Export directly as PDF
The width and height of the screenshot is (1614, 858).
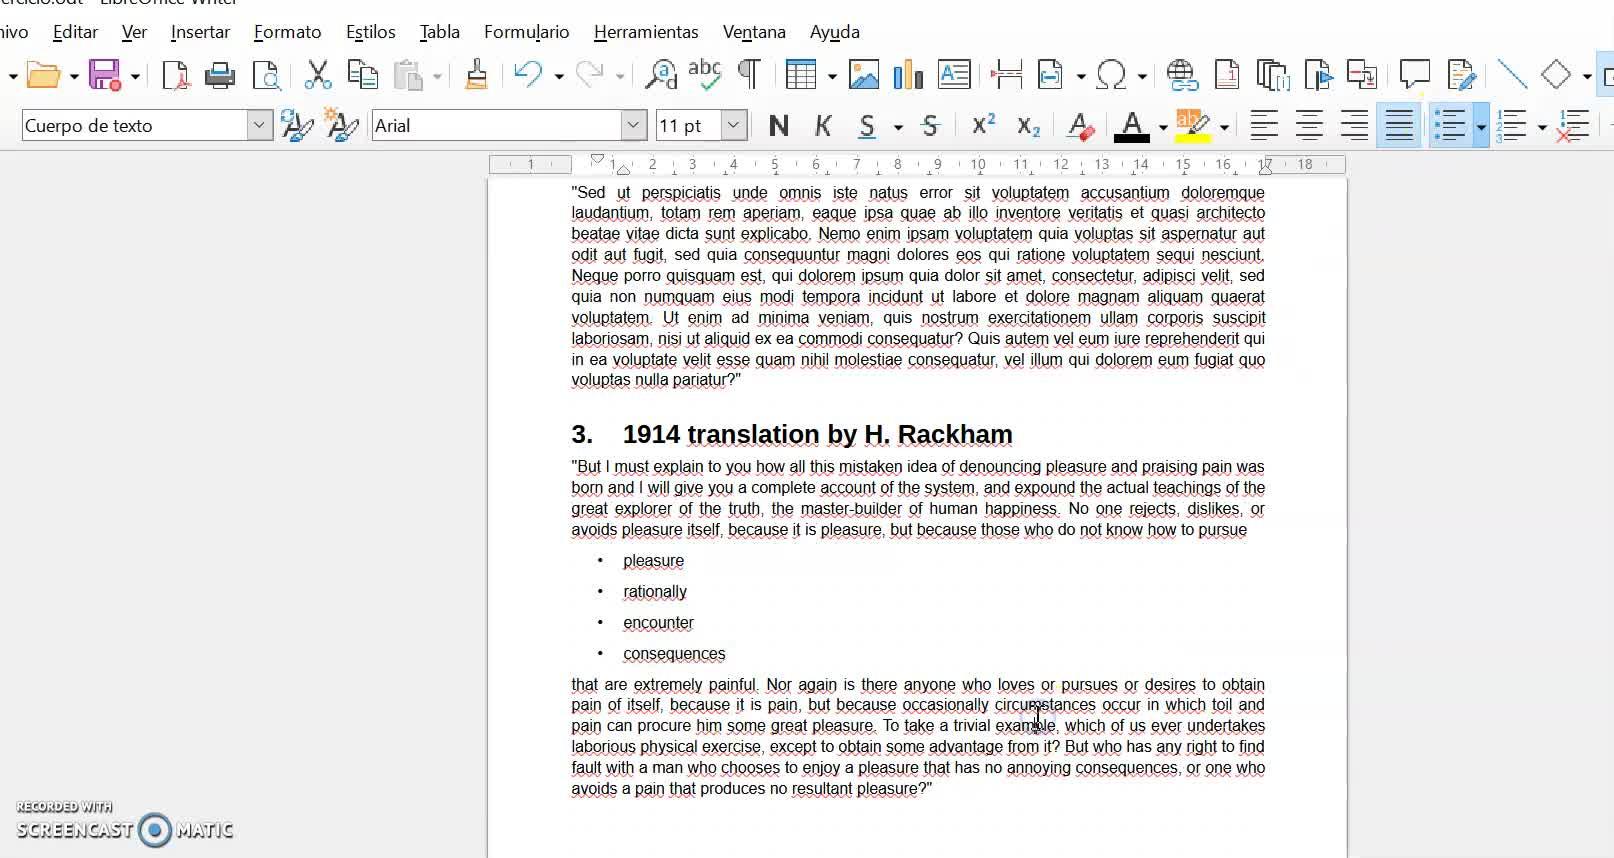pyautogui.click(x=175, y=75)
